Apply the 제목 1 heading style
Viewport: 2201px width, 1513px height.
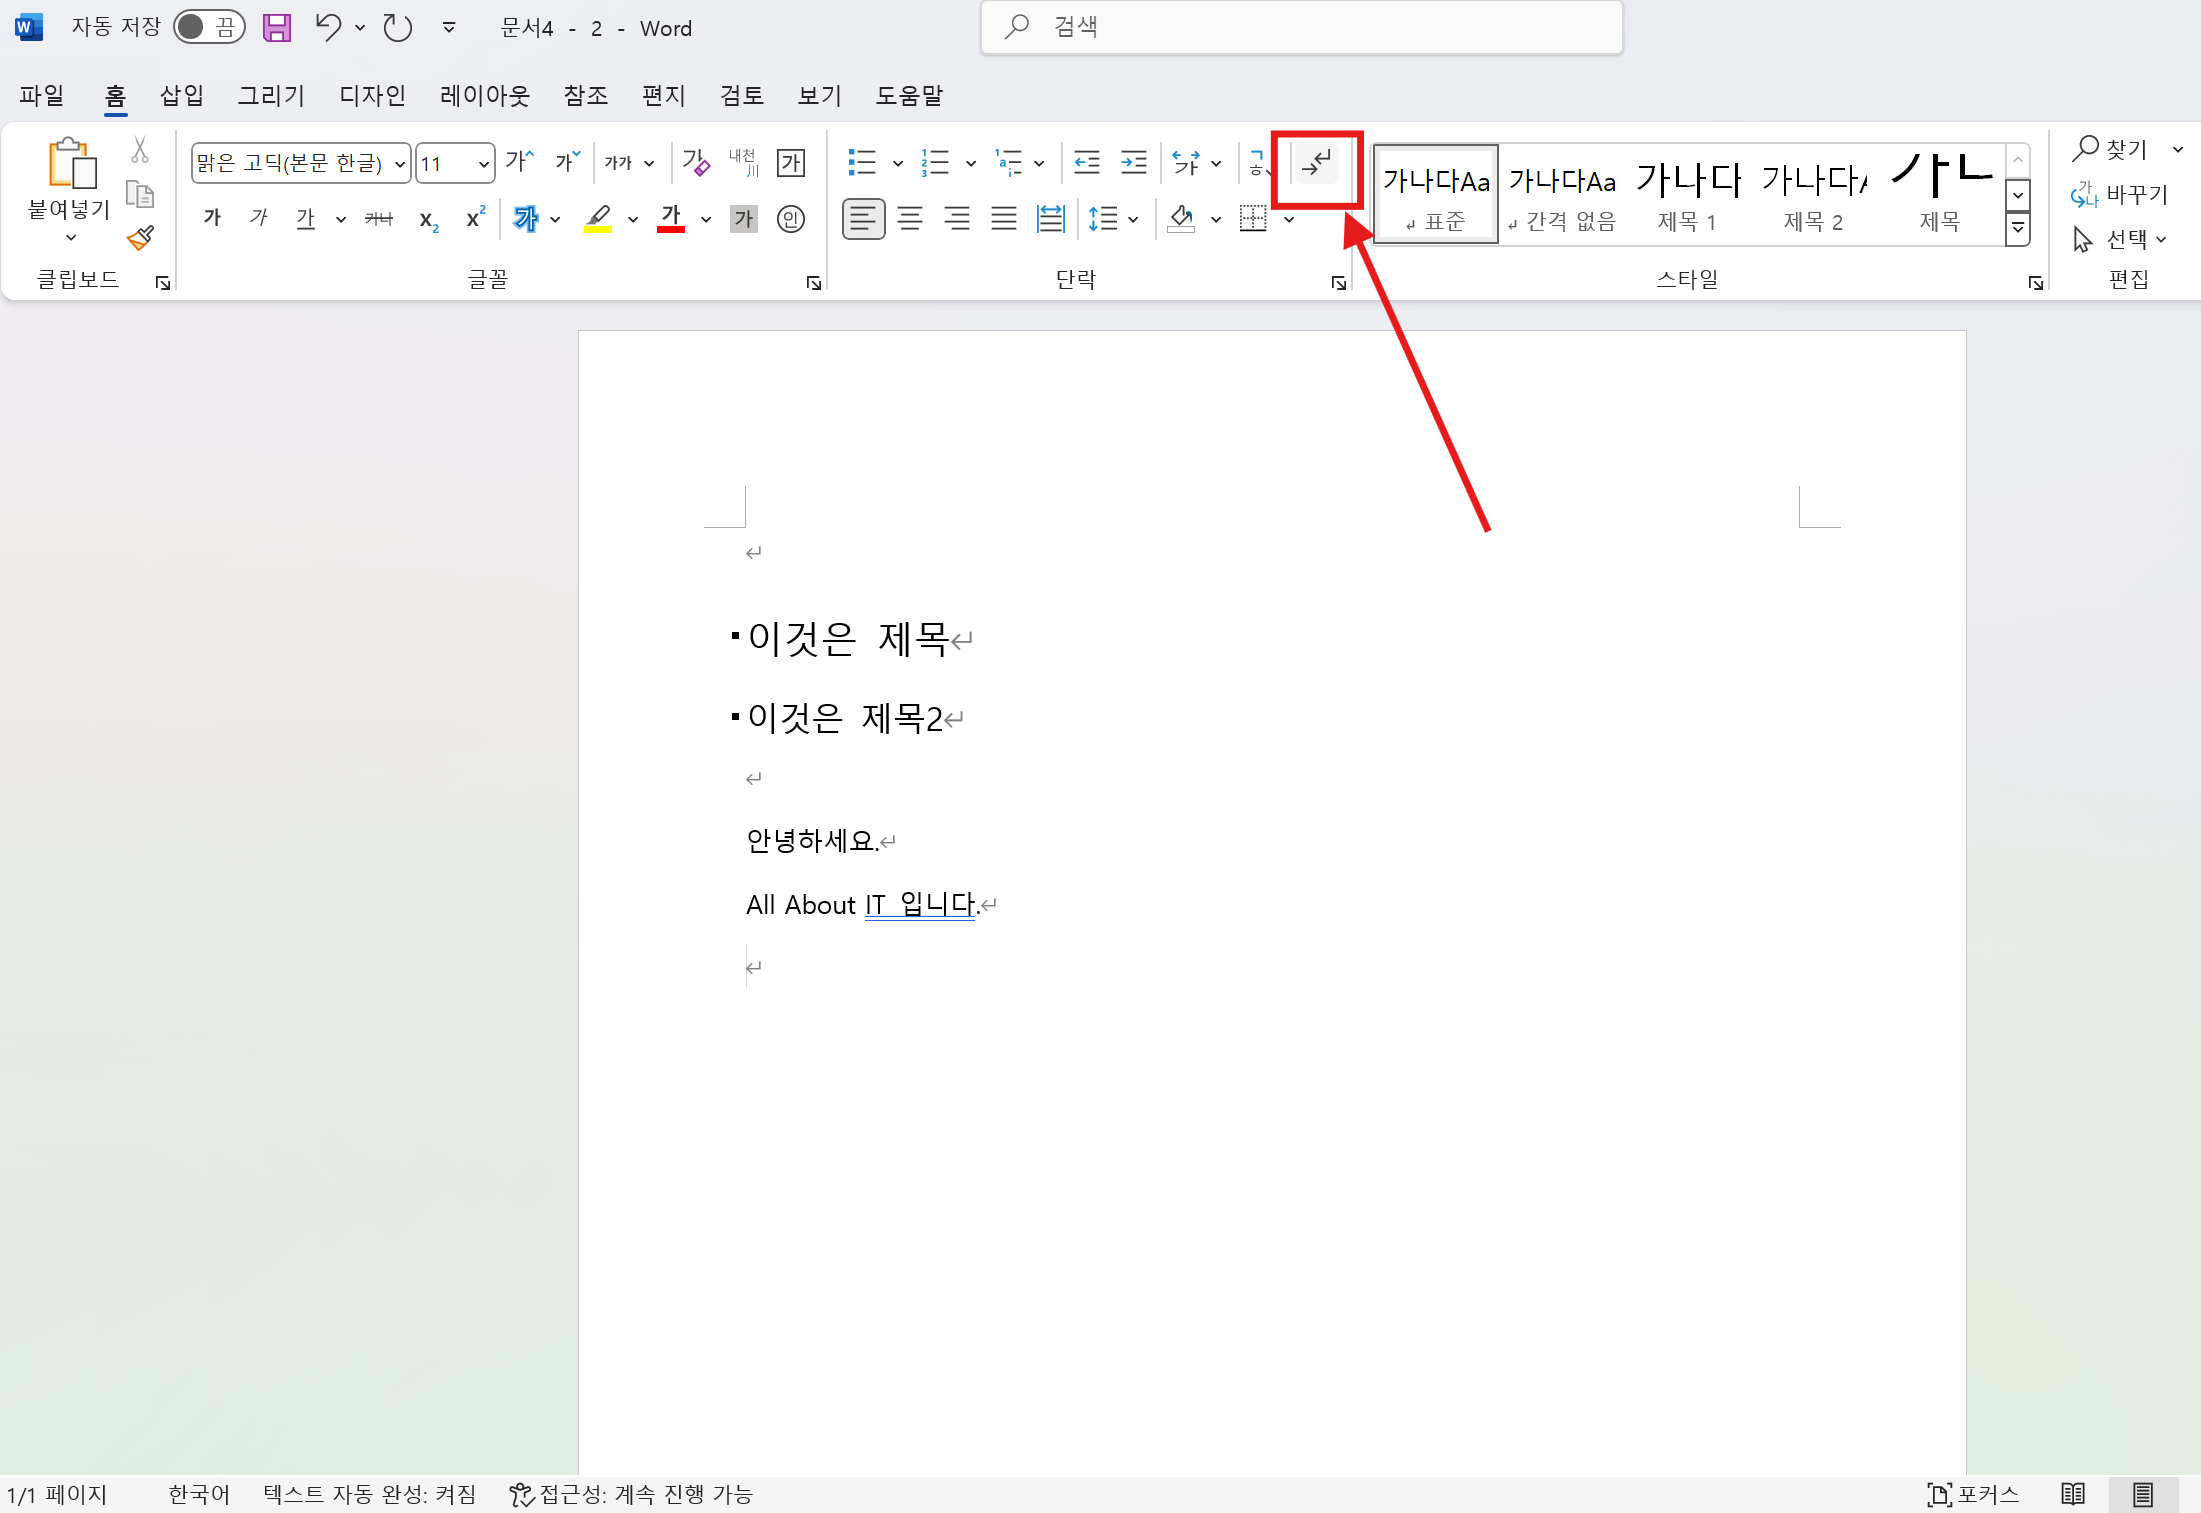click(1688, 195)
